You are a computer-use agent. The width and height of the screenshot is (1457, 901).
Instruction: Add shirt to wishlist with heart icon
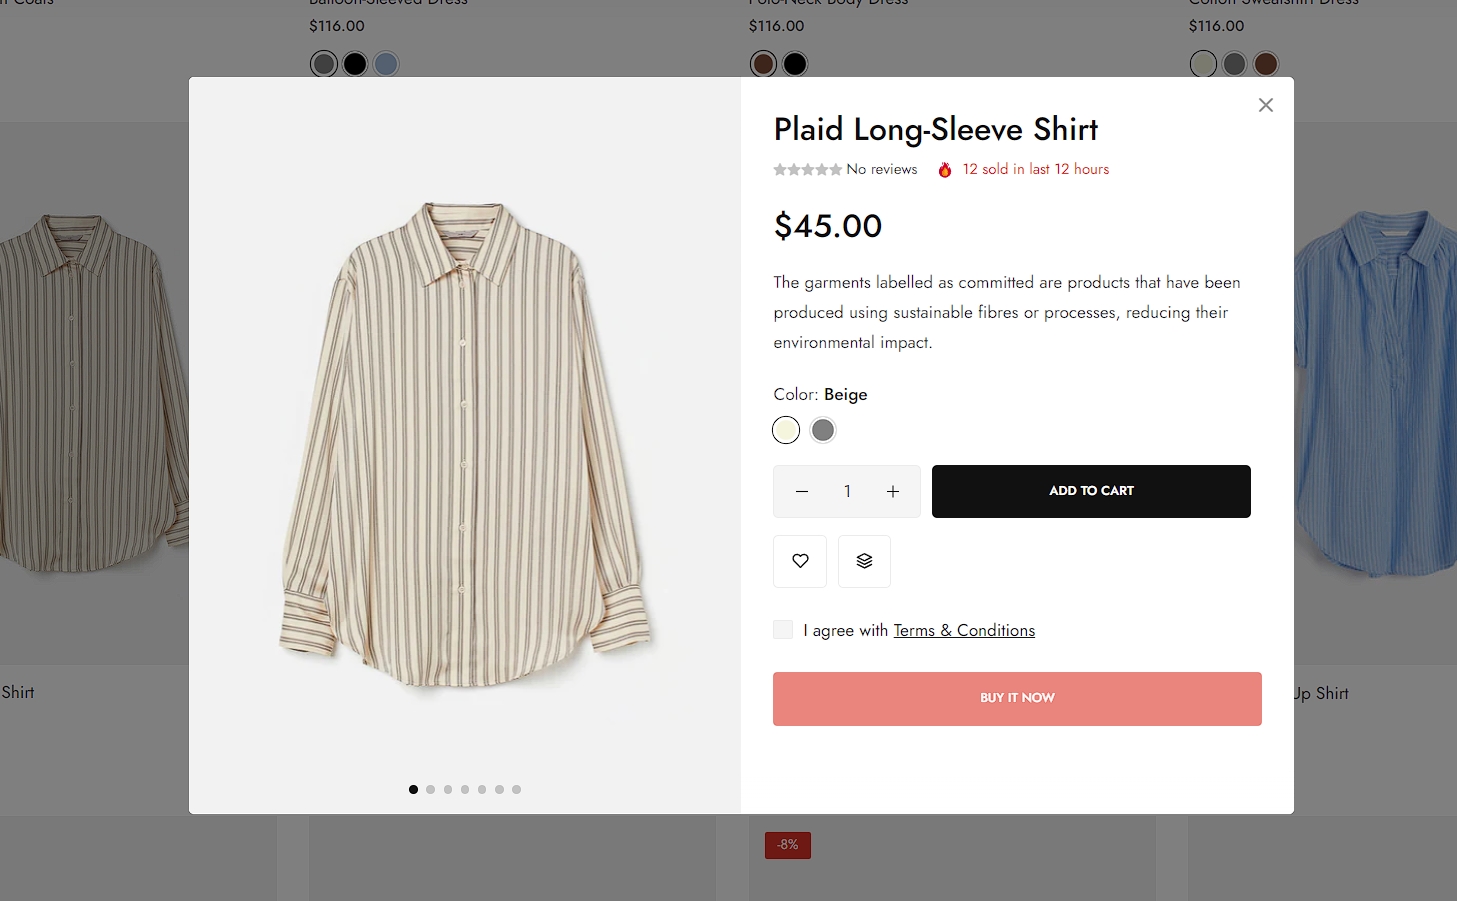click(x=800, y=561)
